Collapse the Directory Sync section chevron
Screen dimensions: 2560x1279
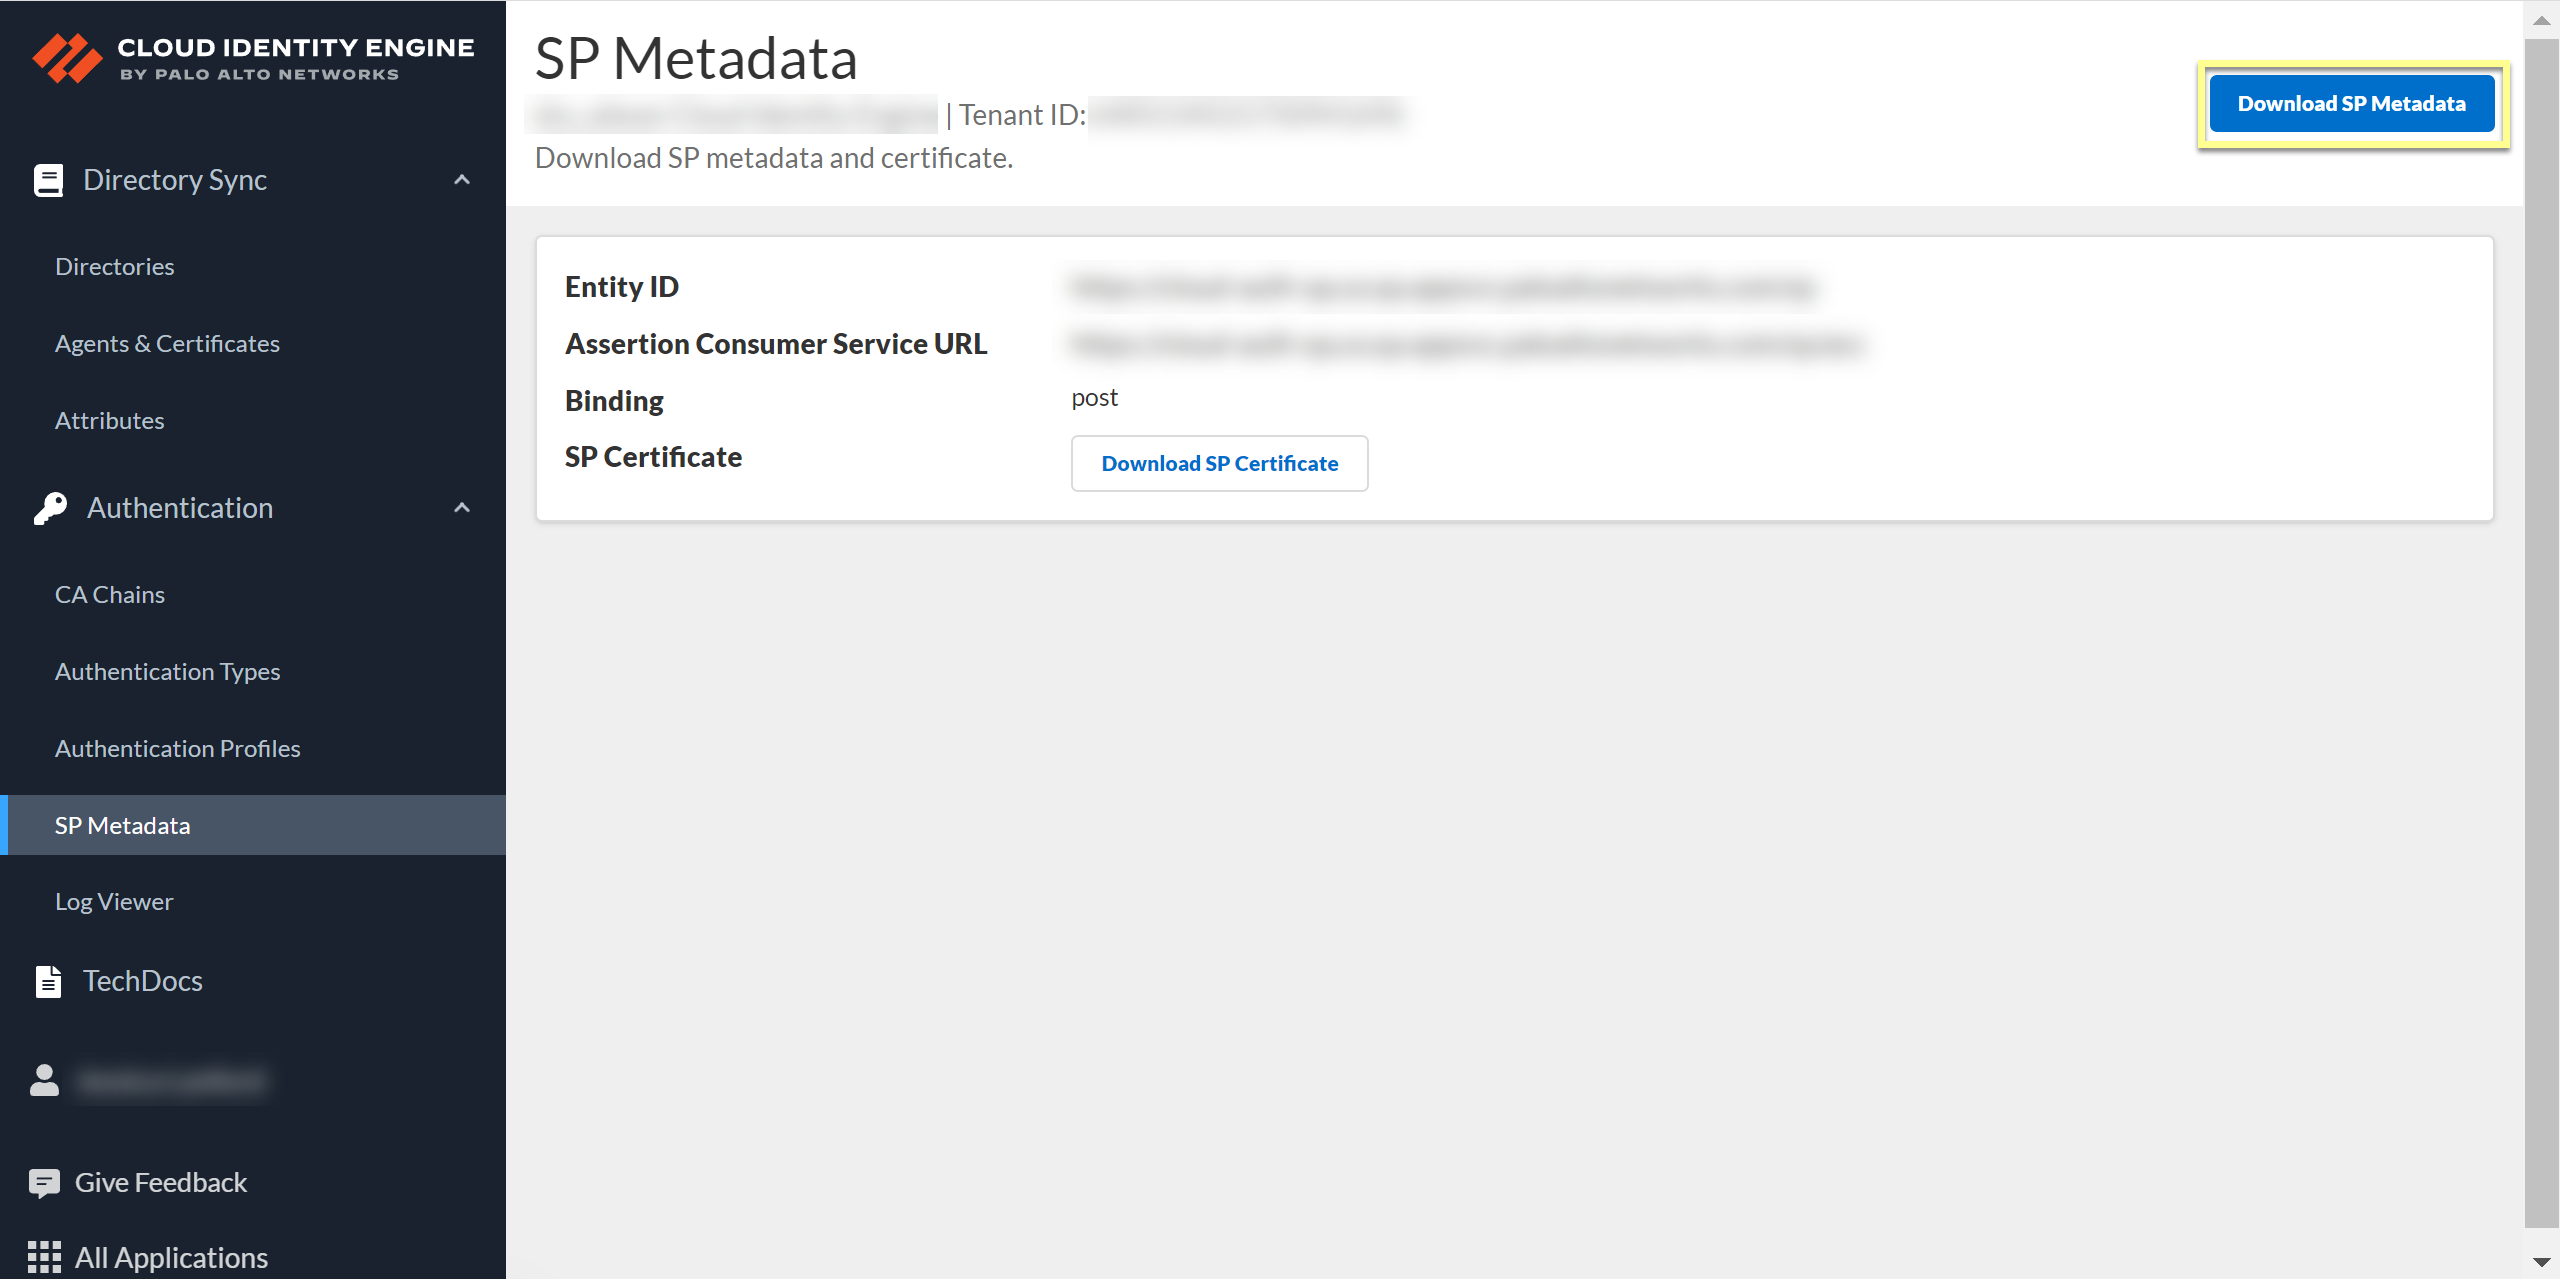coord(462,180)
